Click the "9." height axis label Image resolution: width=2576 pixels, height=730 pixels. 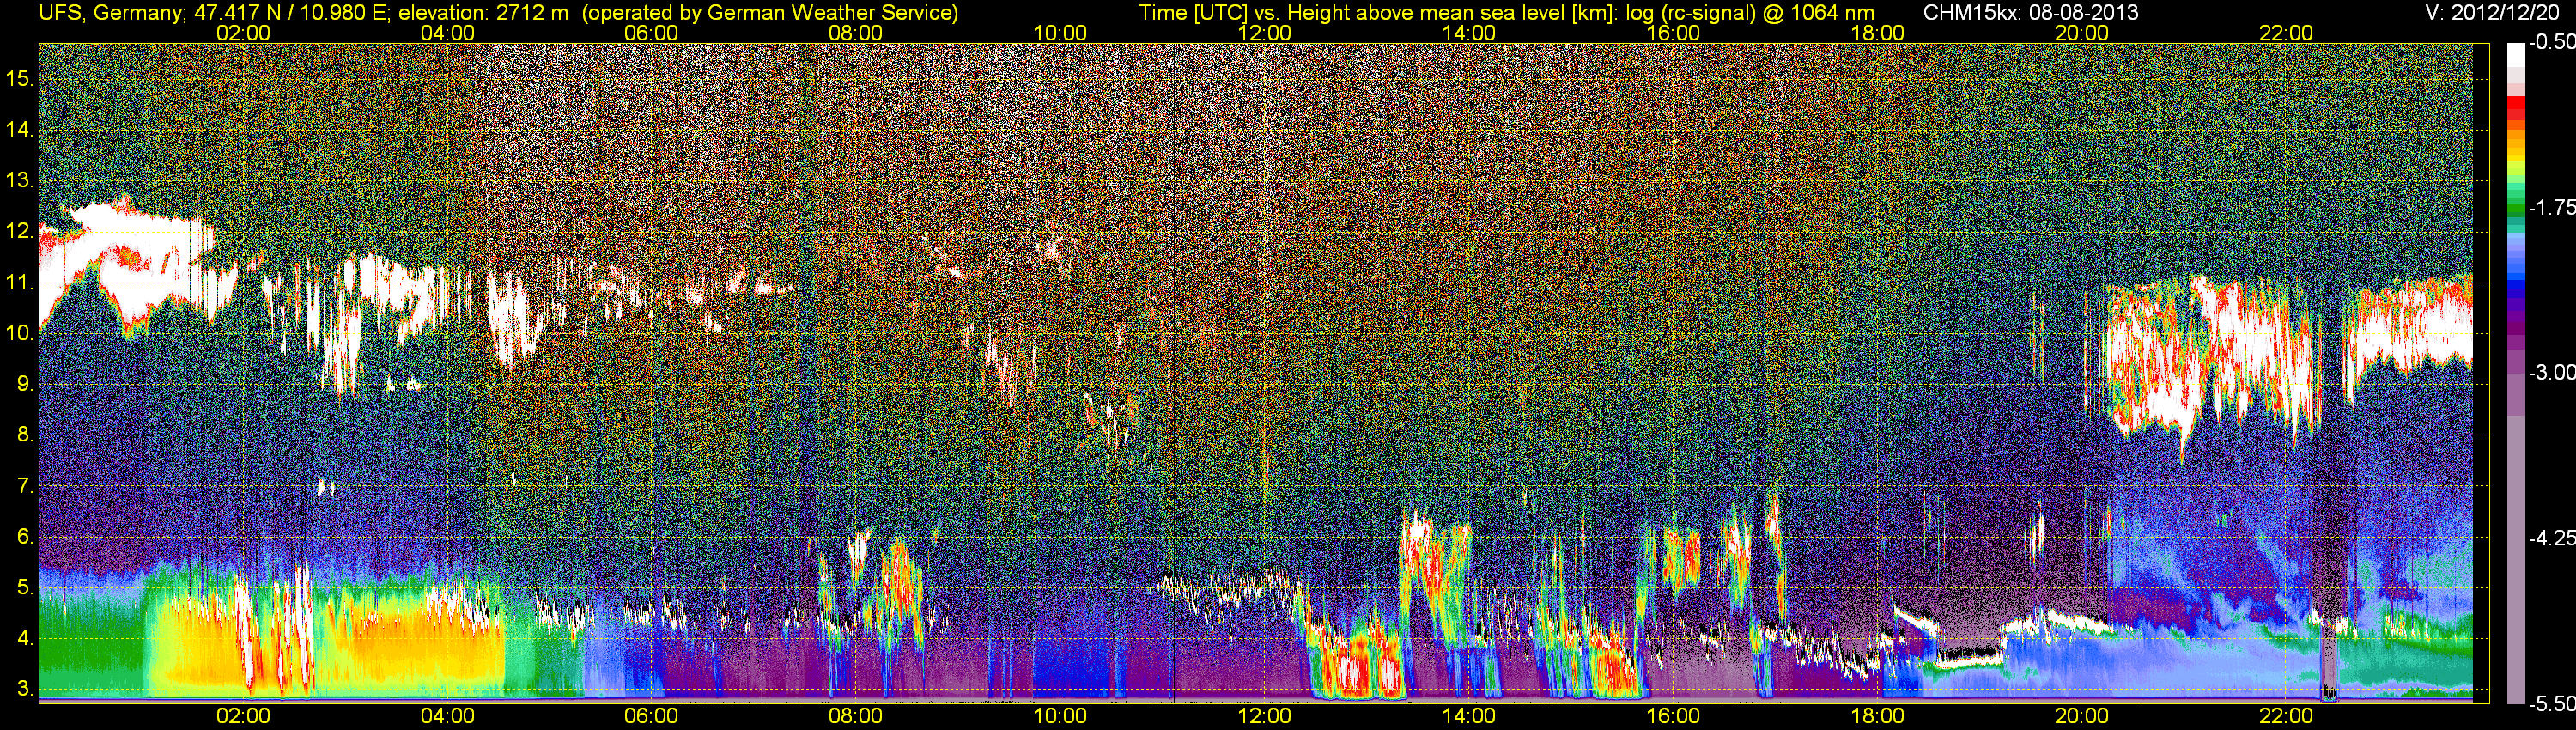click(25, 384)
